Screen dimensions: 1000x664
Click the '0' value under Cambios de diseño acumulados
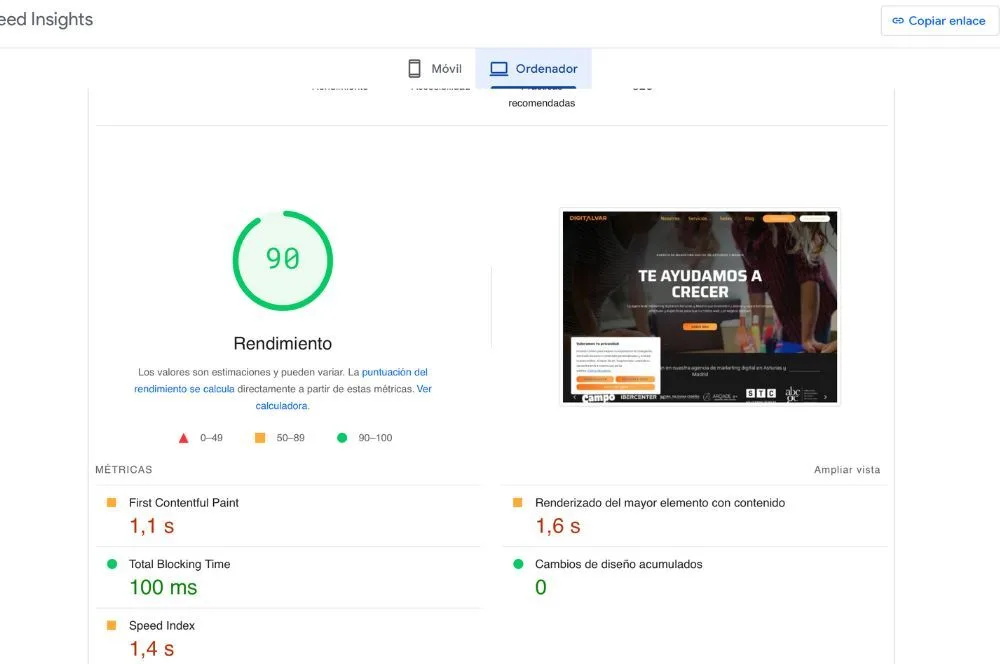coord(541,587)
